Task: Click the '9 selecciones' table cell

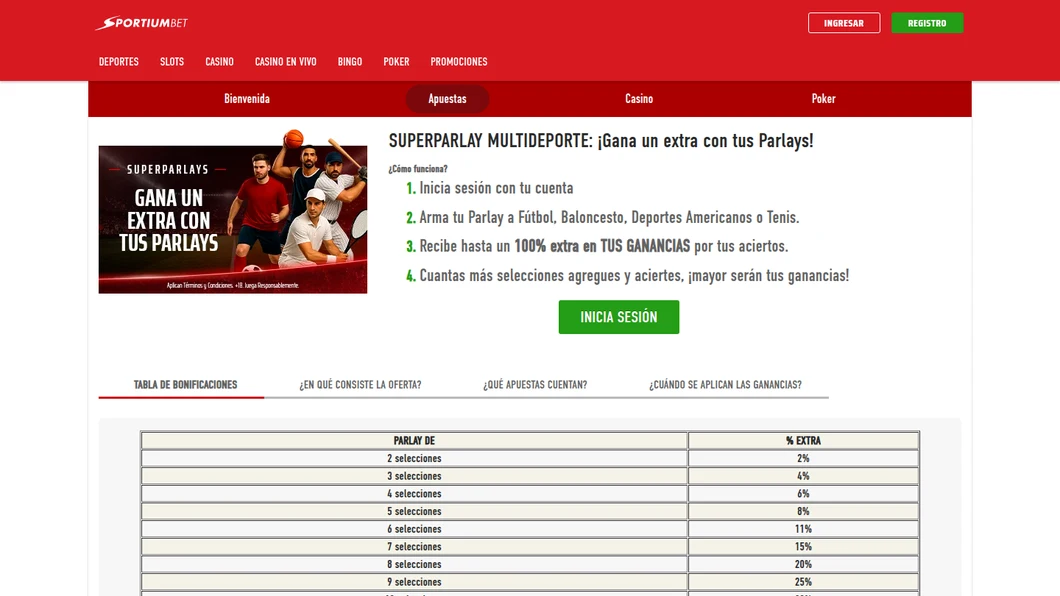Action: pos(414,581)
